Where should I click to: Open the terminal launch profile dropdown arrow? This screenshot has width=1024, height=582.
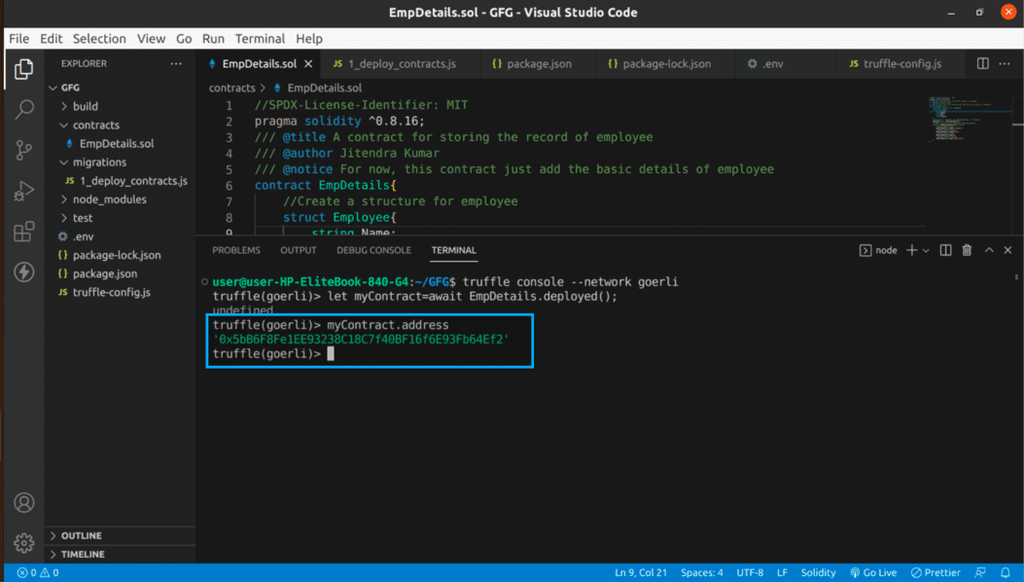click(x=926, y=250)
